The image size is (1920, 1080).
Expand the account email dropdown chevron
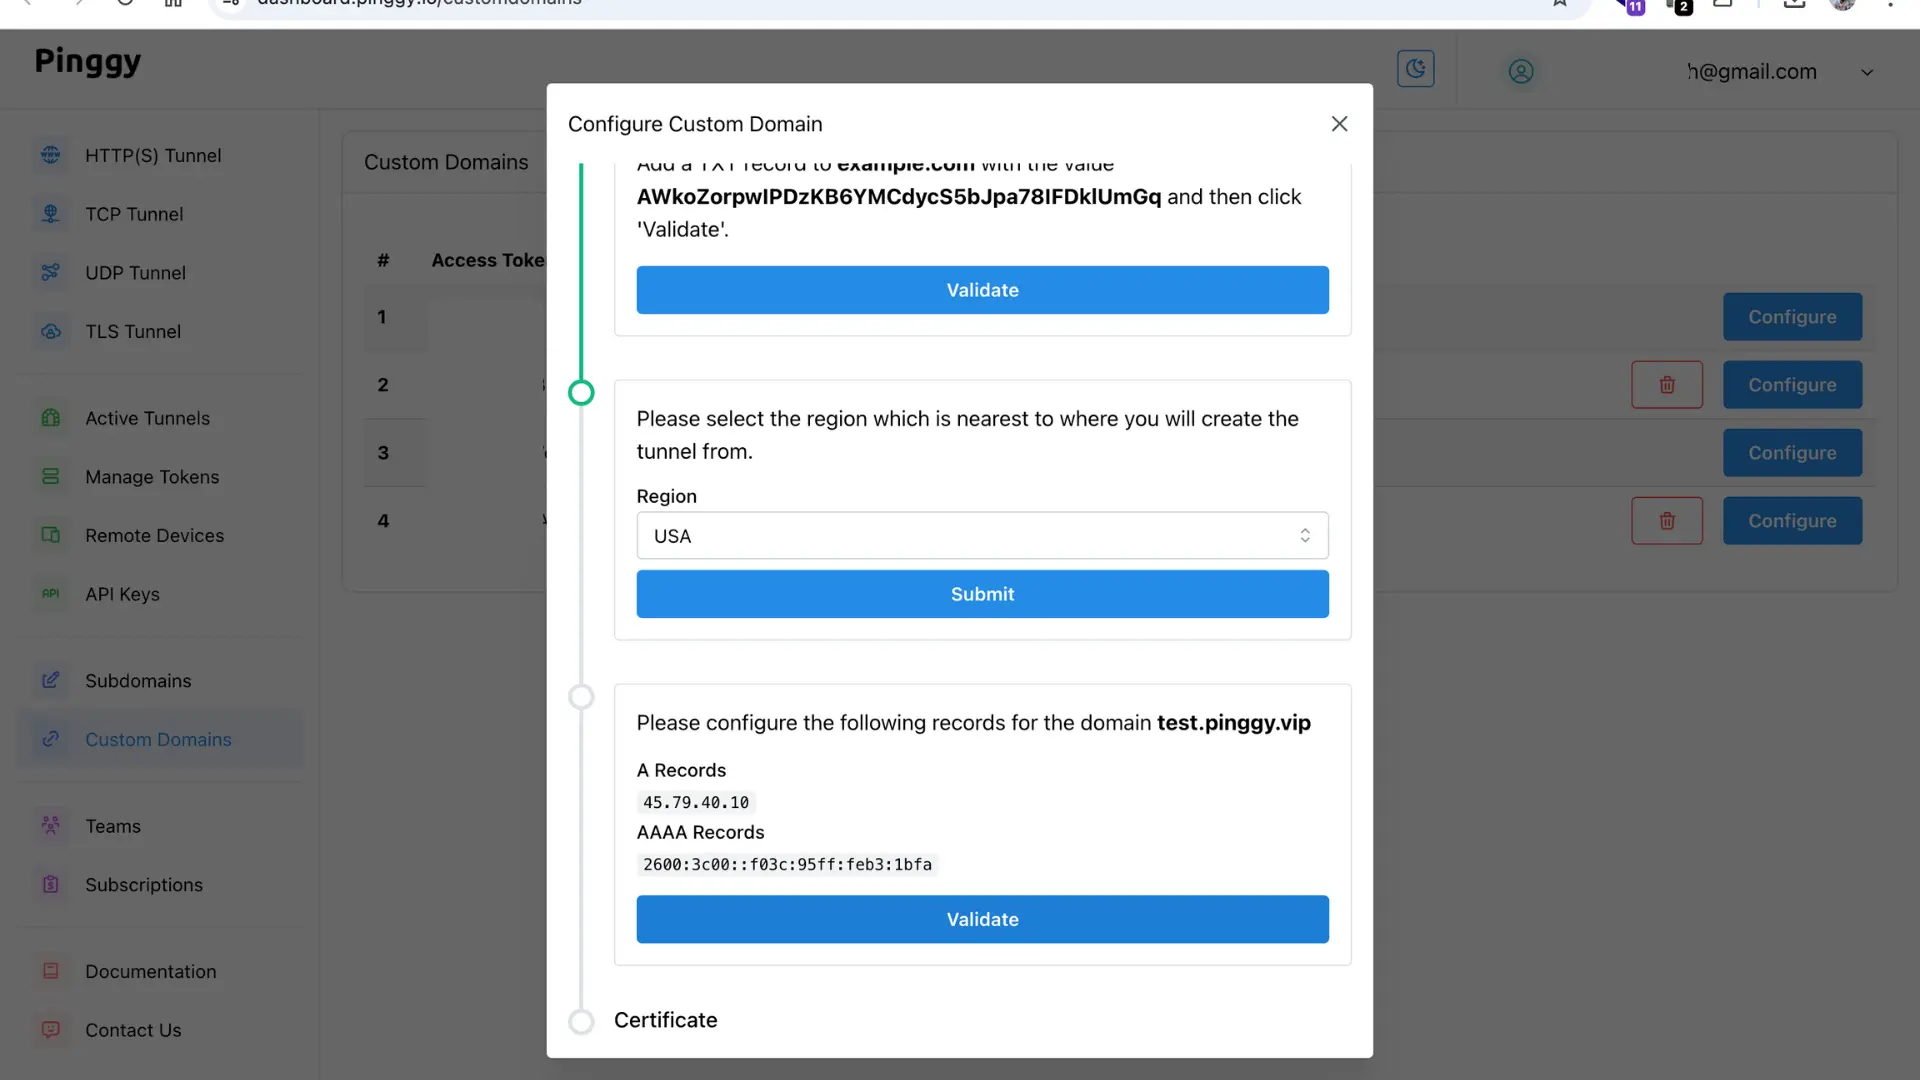(1866, 72)
